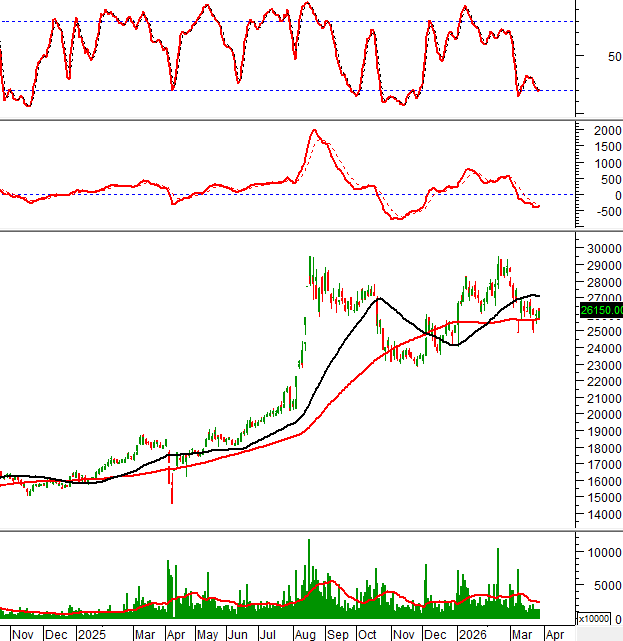Click the MACD peak in August
This screenshot has width=623, height=641.
tap(314, 130)
